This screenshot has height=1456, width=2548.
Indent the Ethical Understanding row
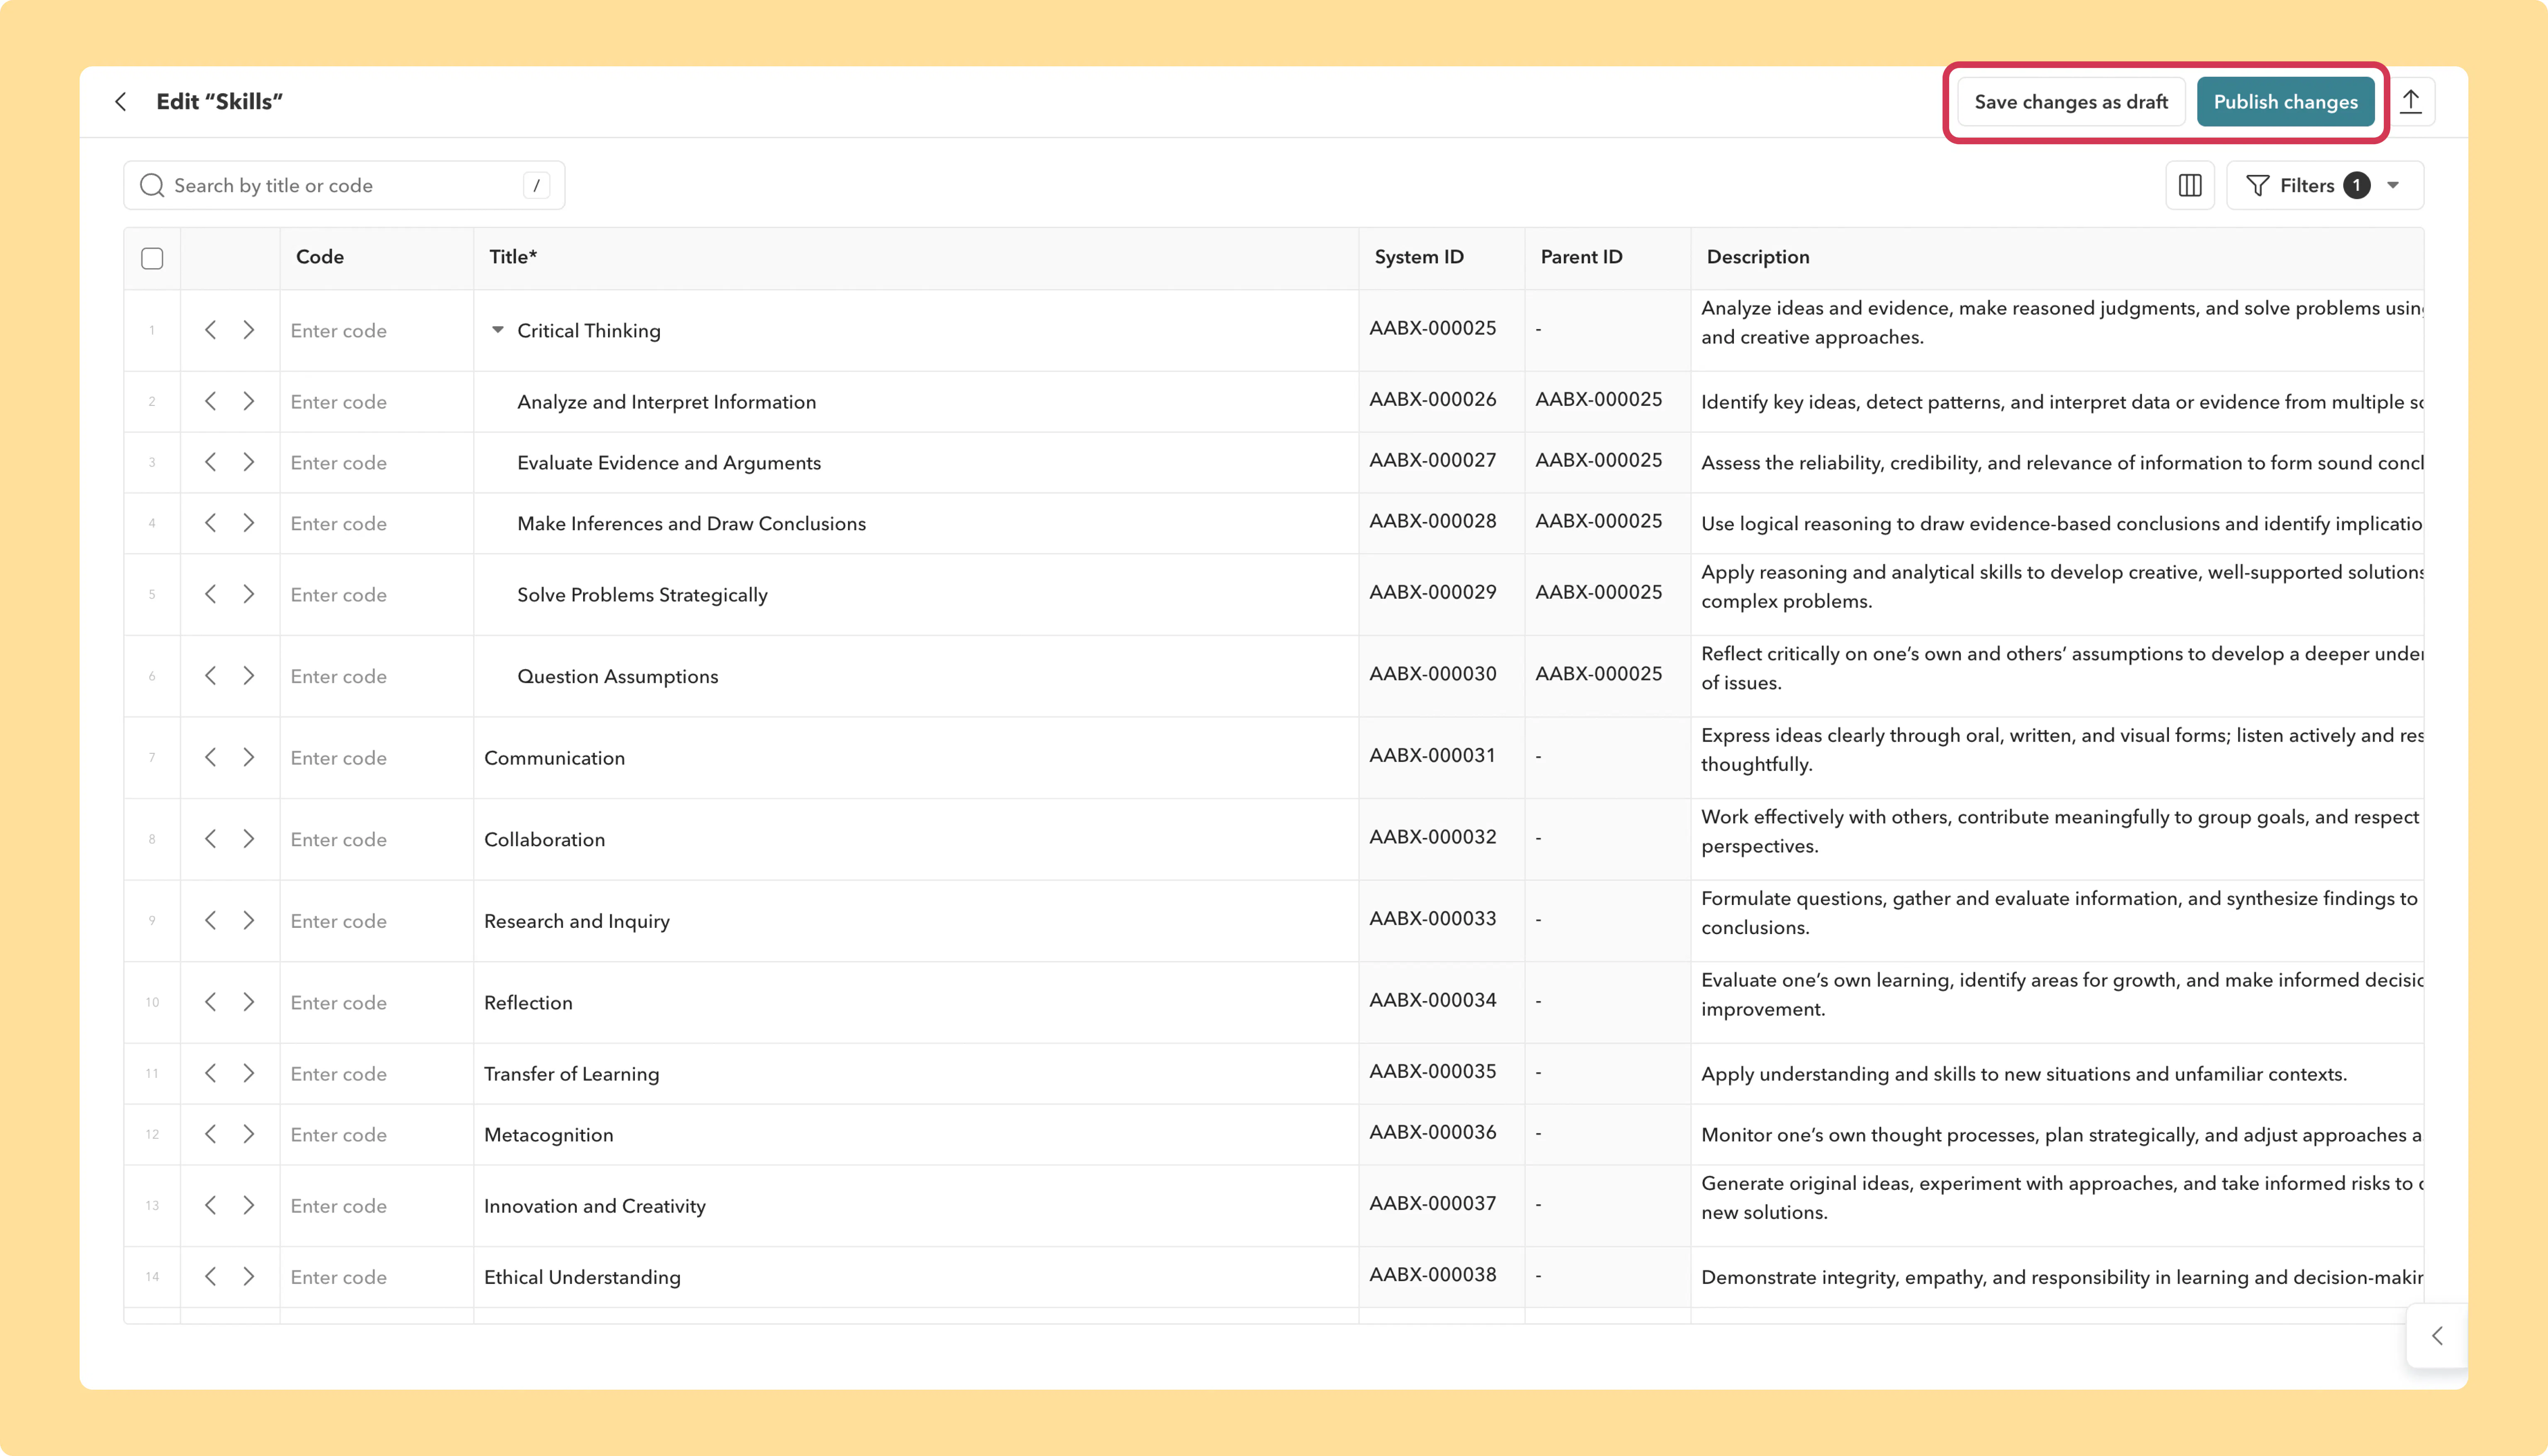(x=249, y=1276)
